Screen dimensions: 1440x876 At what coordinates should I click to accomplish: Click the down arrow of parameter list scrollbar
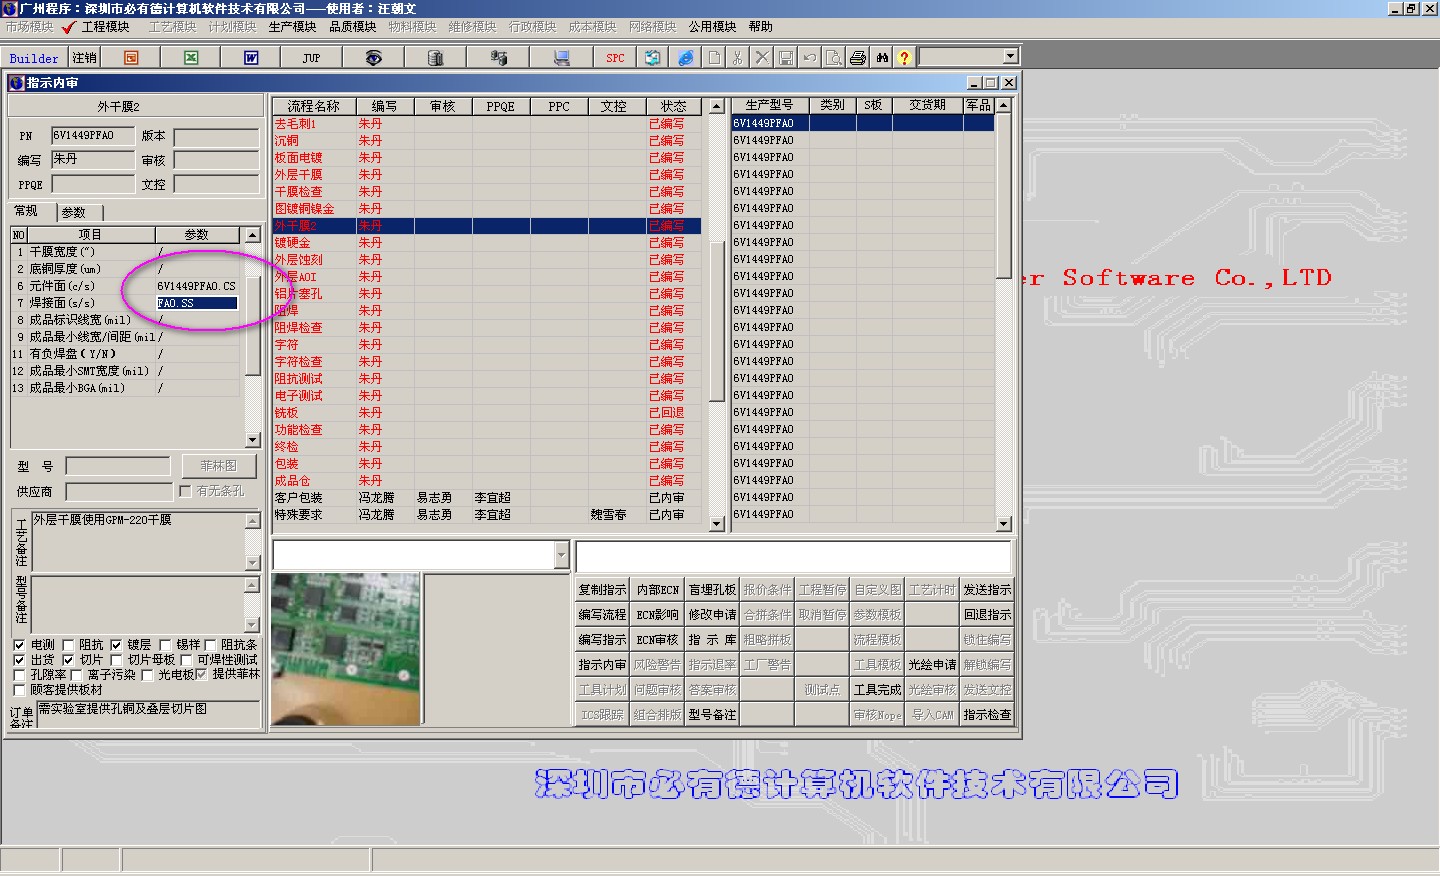[252, 440]
